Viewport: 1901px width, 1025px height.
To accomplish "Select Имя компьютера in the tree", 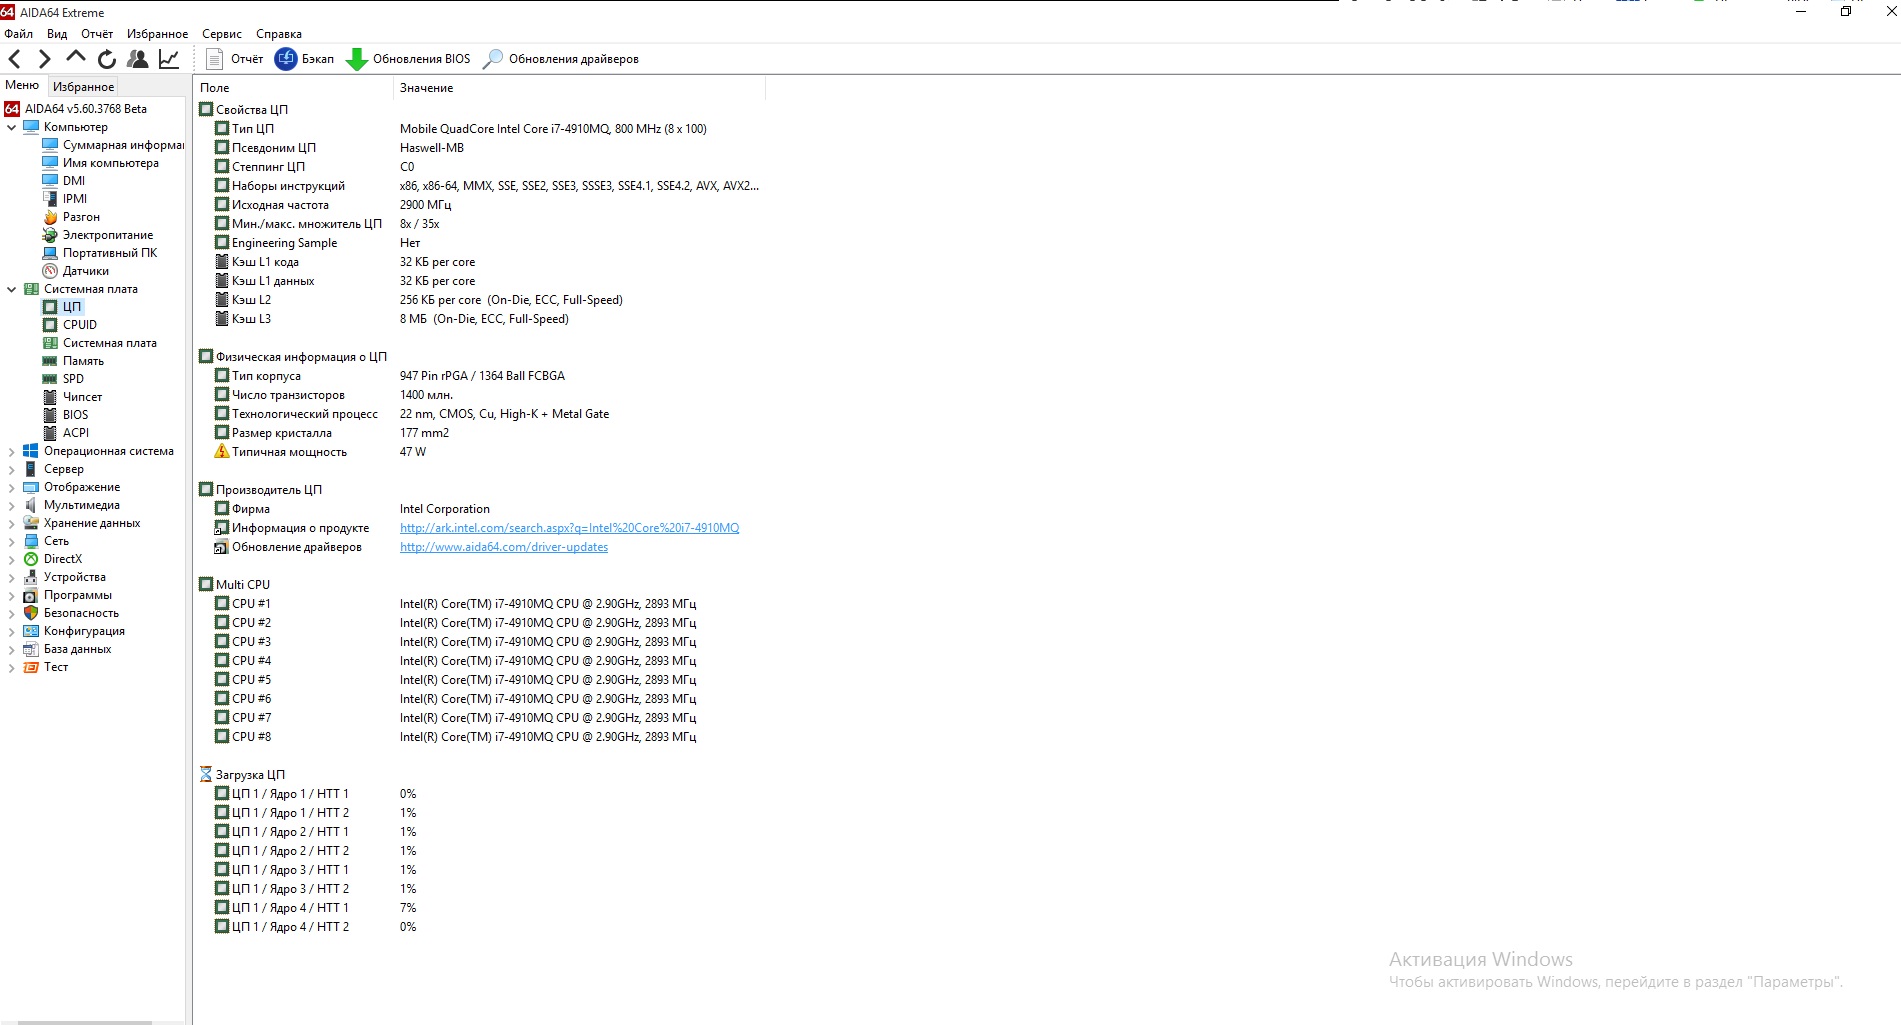I will (101, 163).
